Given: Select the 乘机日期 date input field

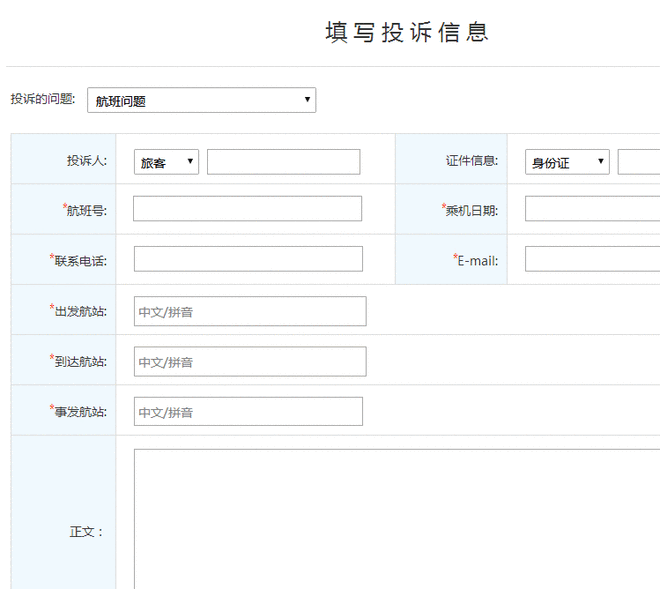Looking at the screenshot, I should (x=592, y=209).
